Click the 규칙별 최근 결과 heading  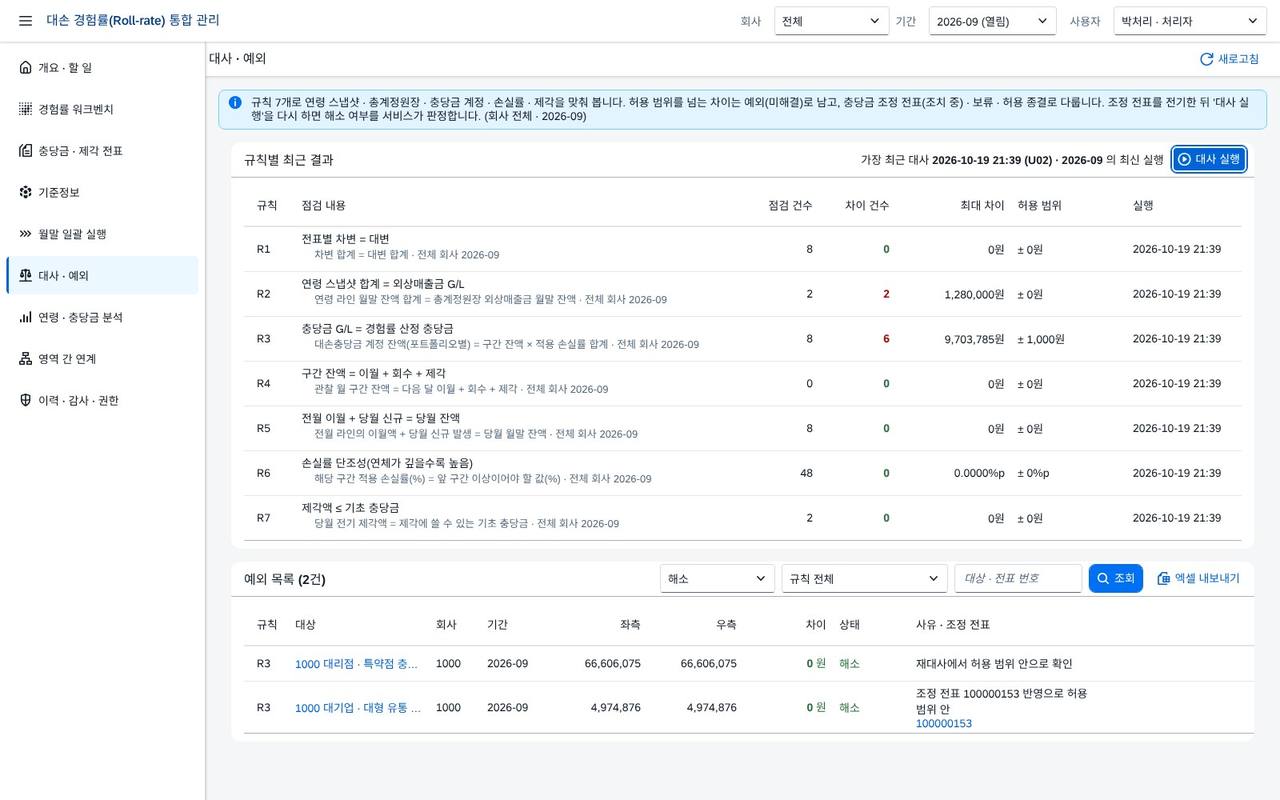(289, 159)
